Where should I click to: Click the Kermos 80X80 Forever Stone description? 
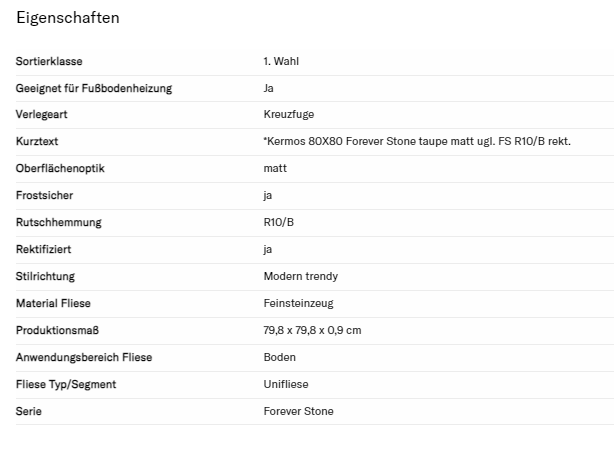pyautogui.click(x=417, y=142)
